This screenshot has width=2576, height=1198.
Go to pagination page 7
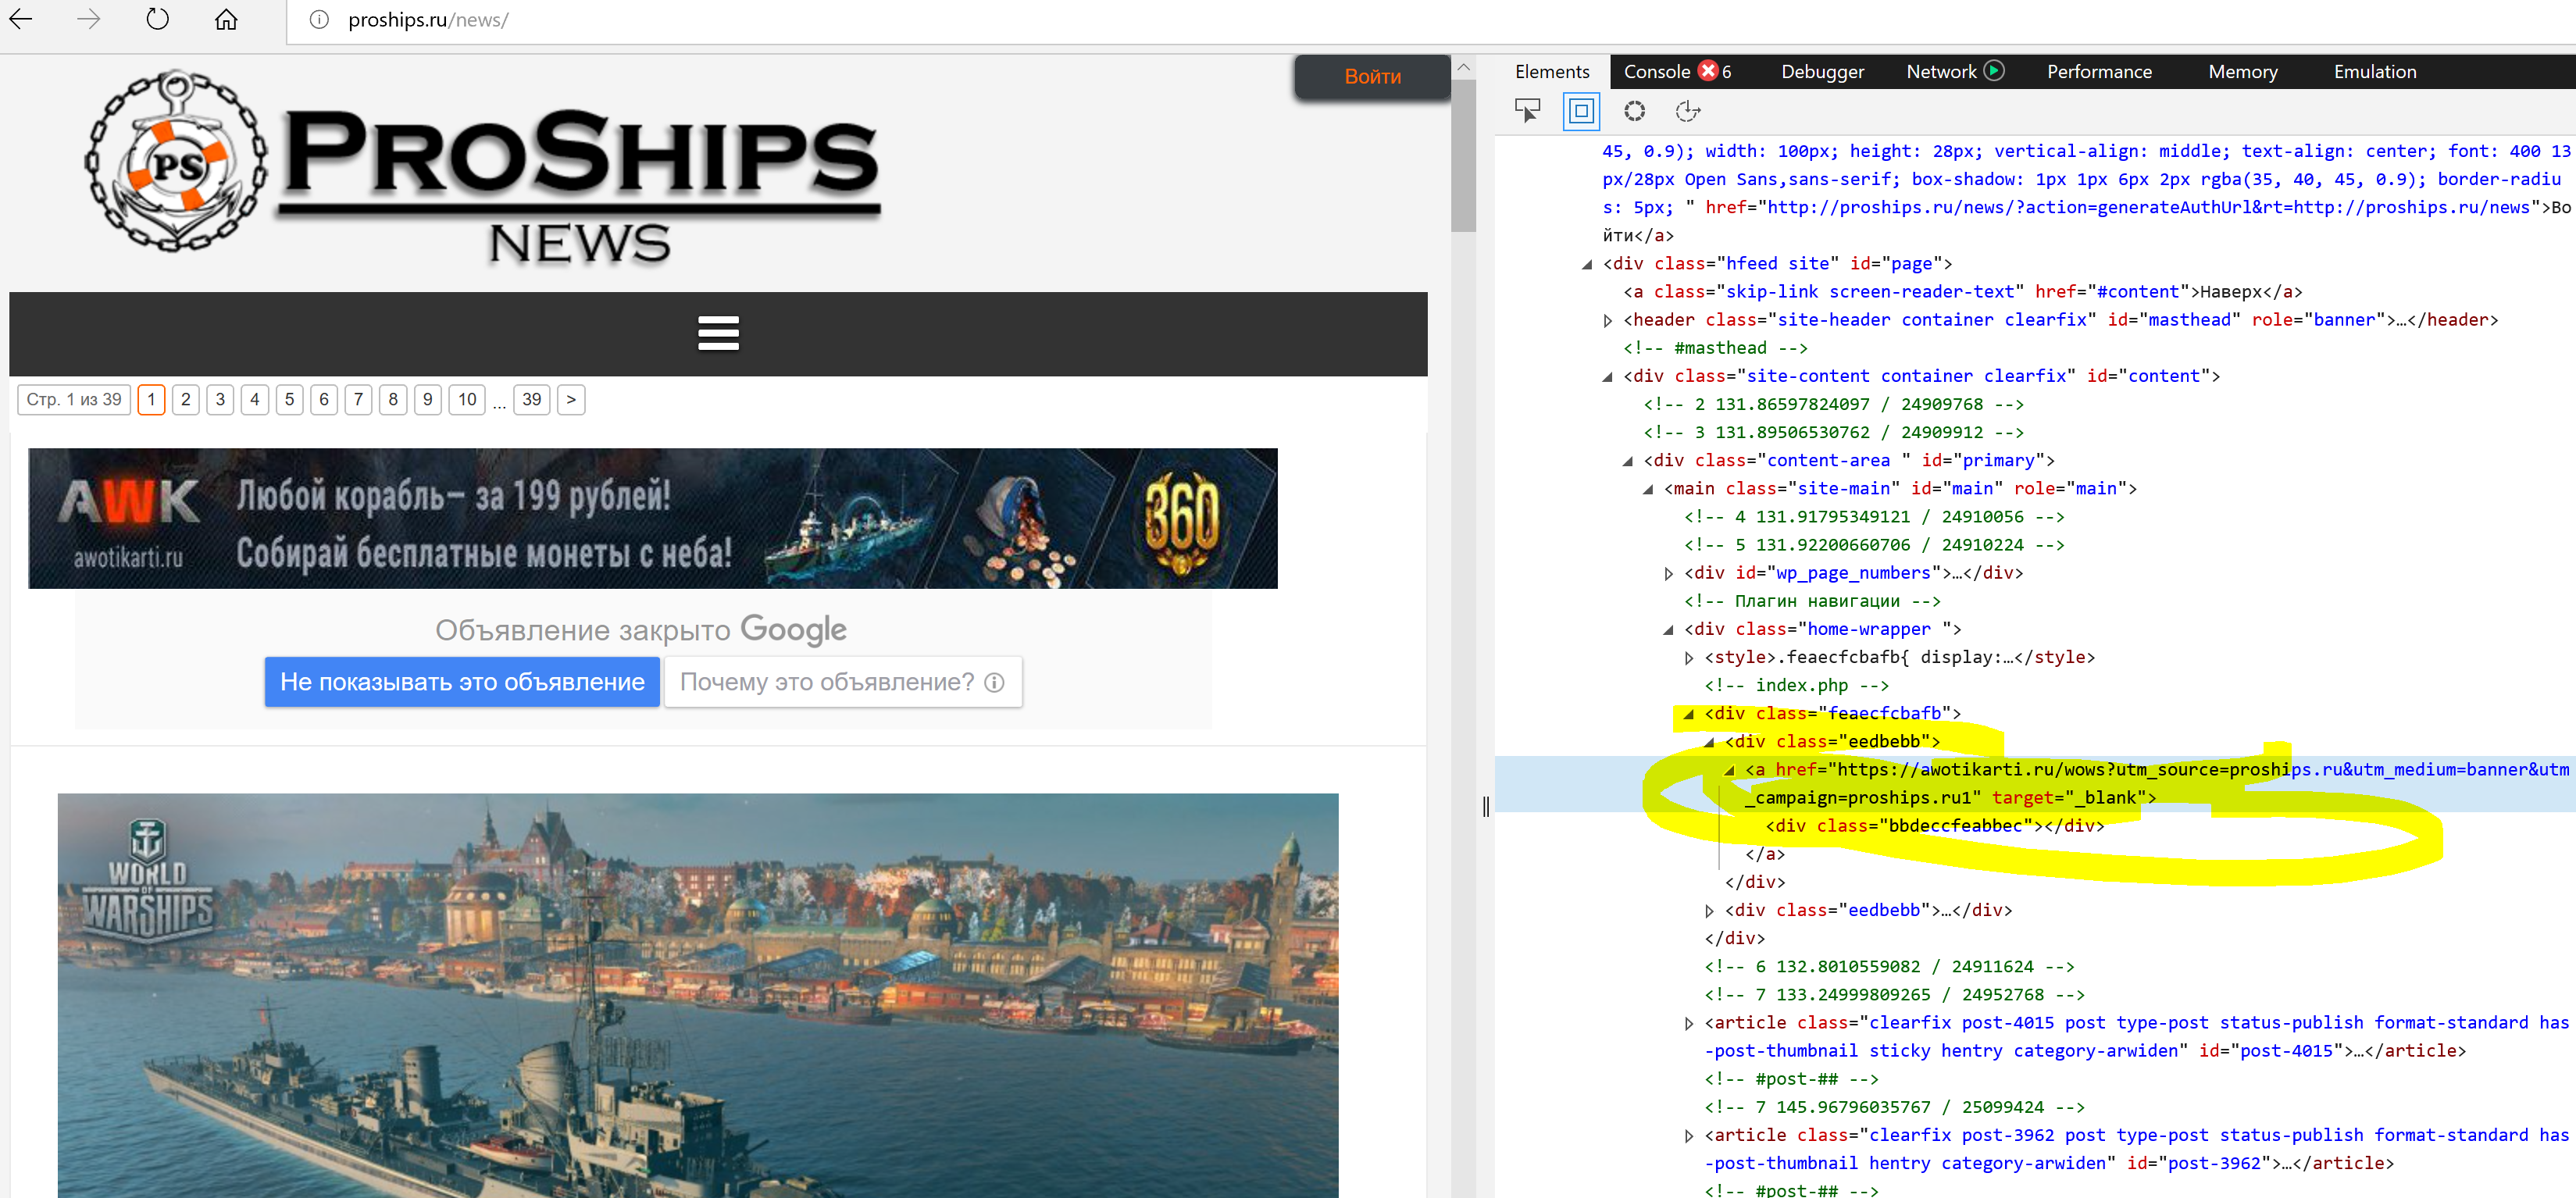tap(358, 400)
